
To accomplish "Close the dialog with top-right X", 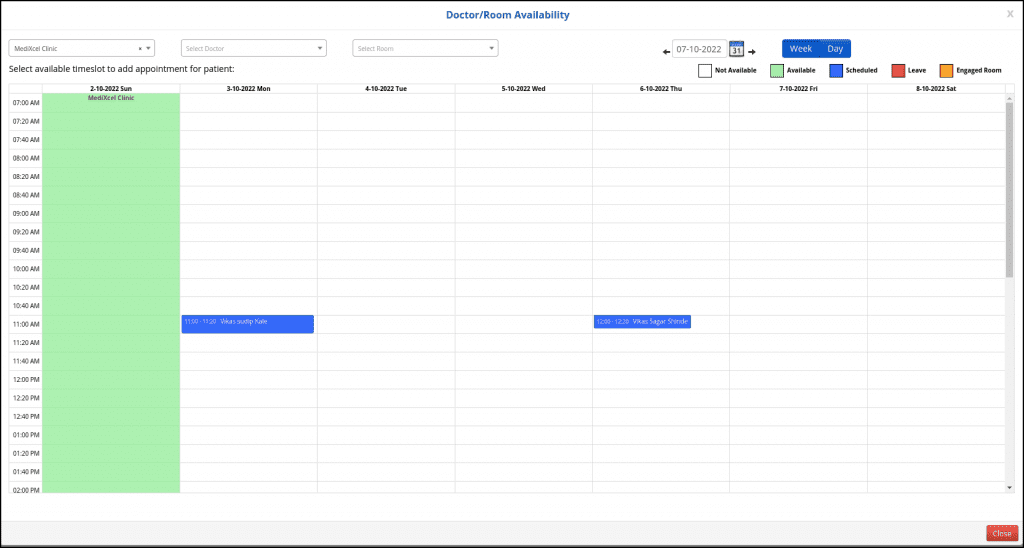I will [x=1010, y=13].
